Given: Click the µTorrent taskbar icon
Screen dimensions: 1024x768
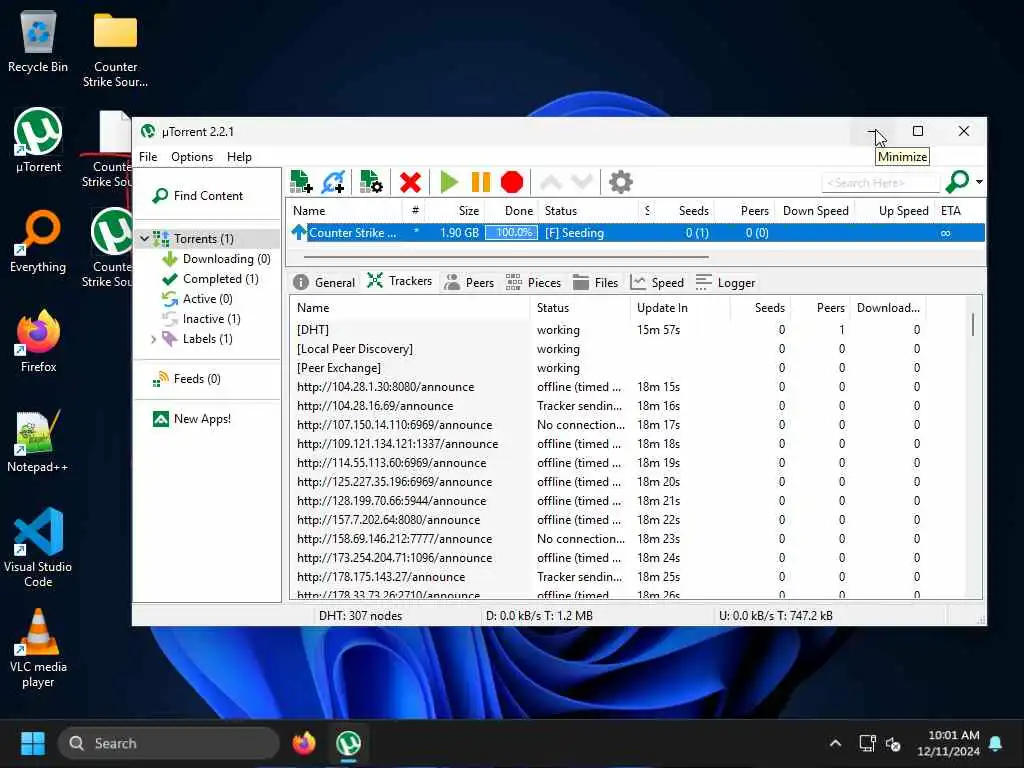Looking at the screenshot, I should point(349,743).
